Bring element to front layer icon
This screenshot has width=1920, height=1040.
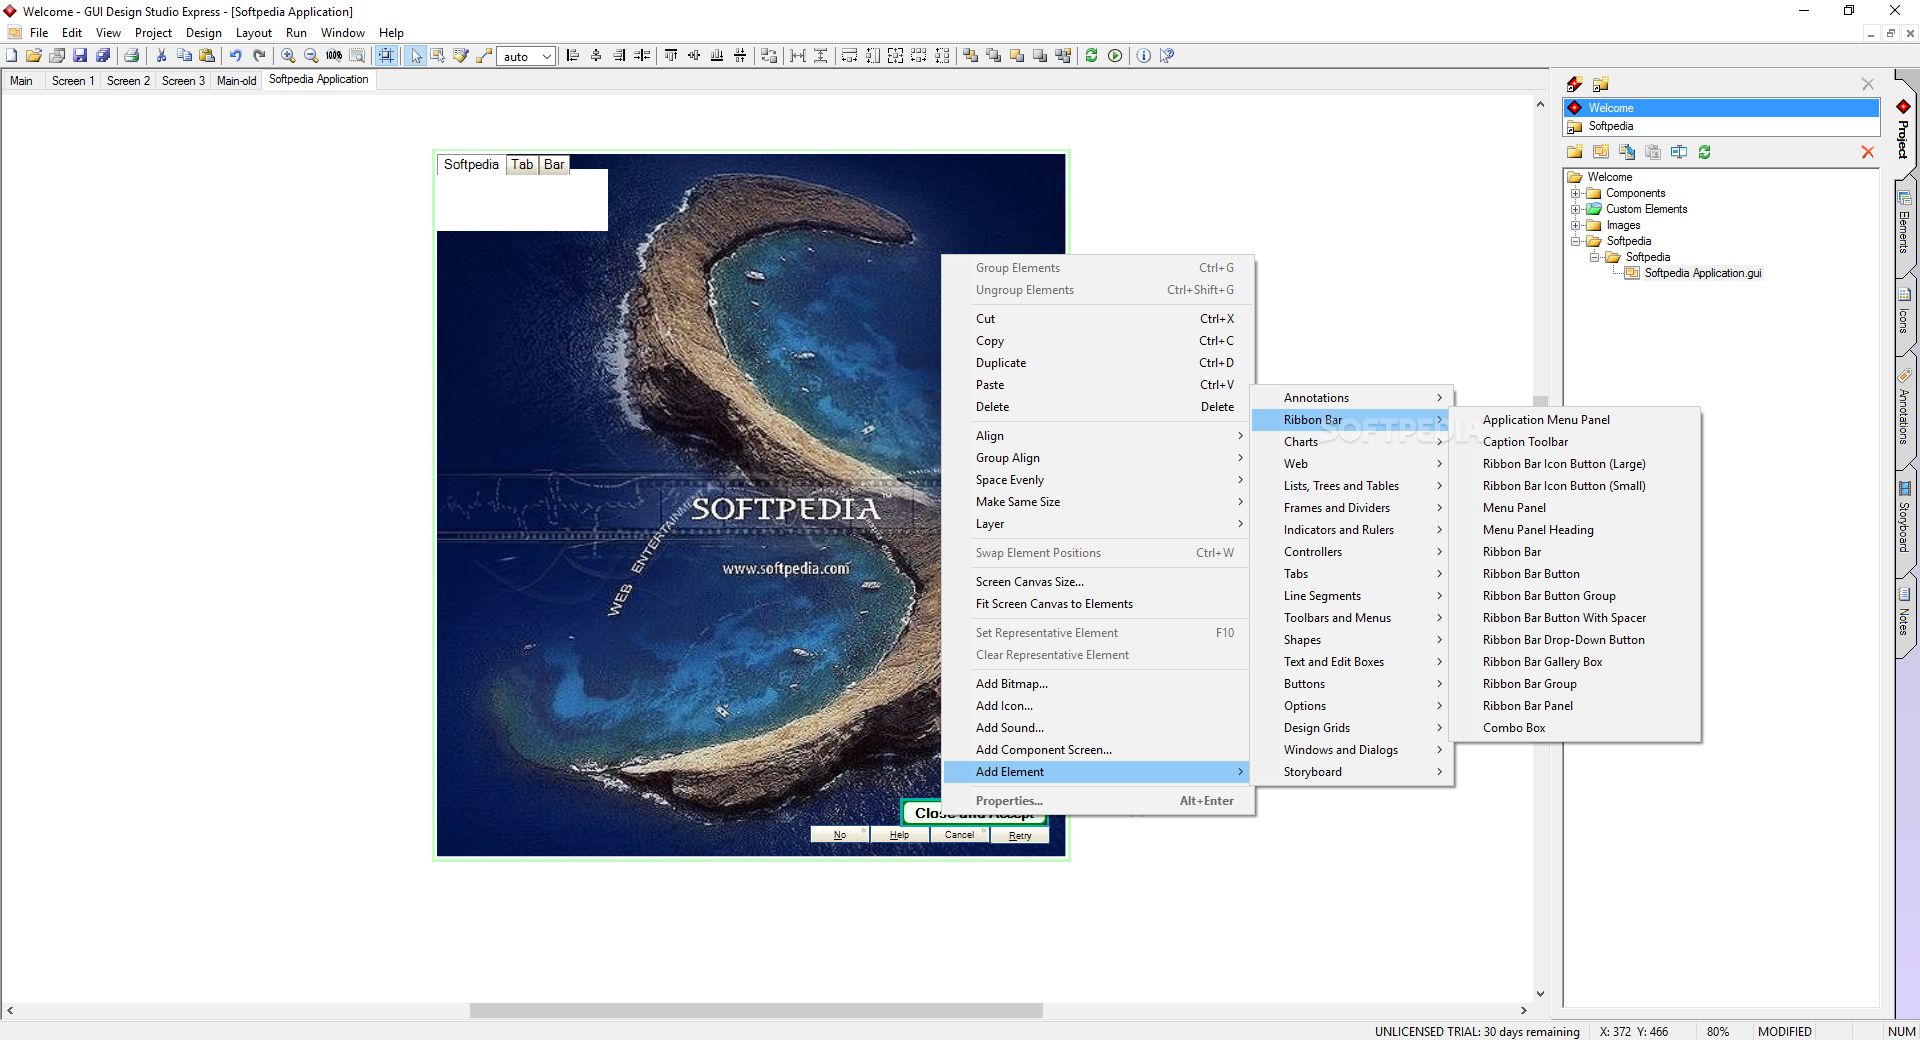pos(970,56)
